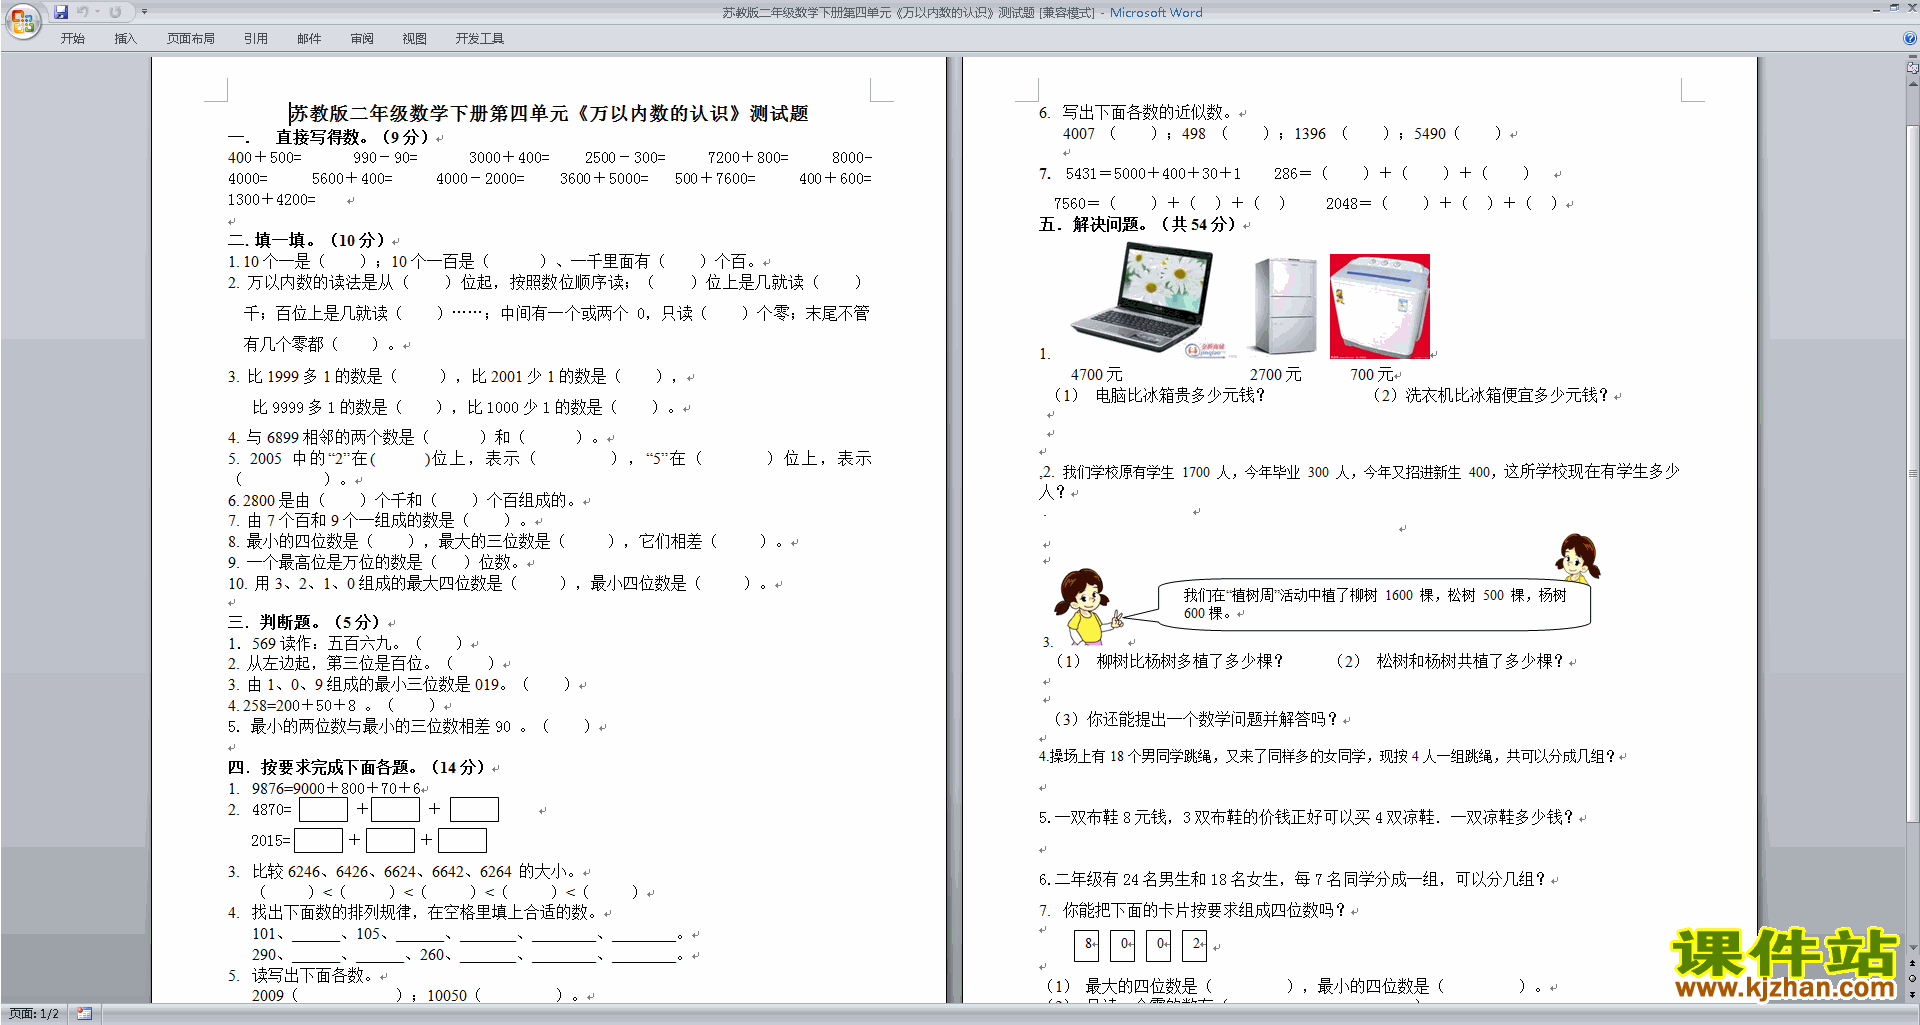This screenshot has height=1025, width=1920.
Task: Click question 5 一双布鞋 8 元钱
Action: (x=1307, y=817)
